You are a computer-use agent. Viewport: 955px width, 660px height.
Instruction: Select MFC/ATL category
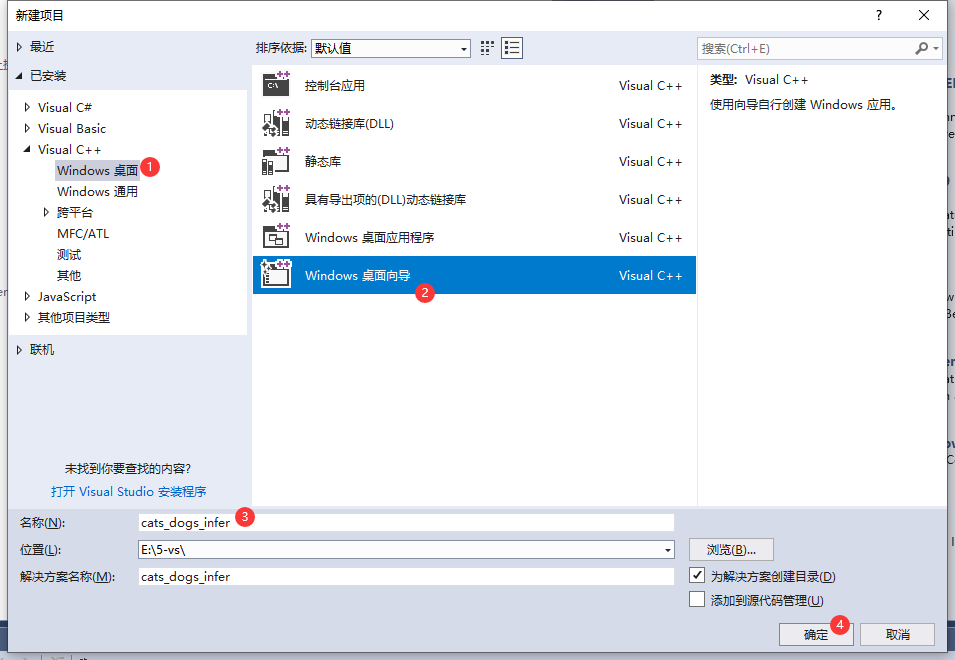(83, 234)
